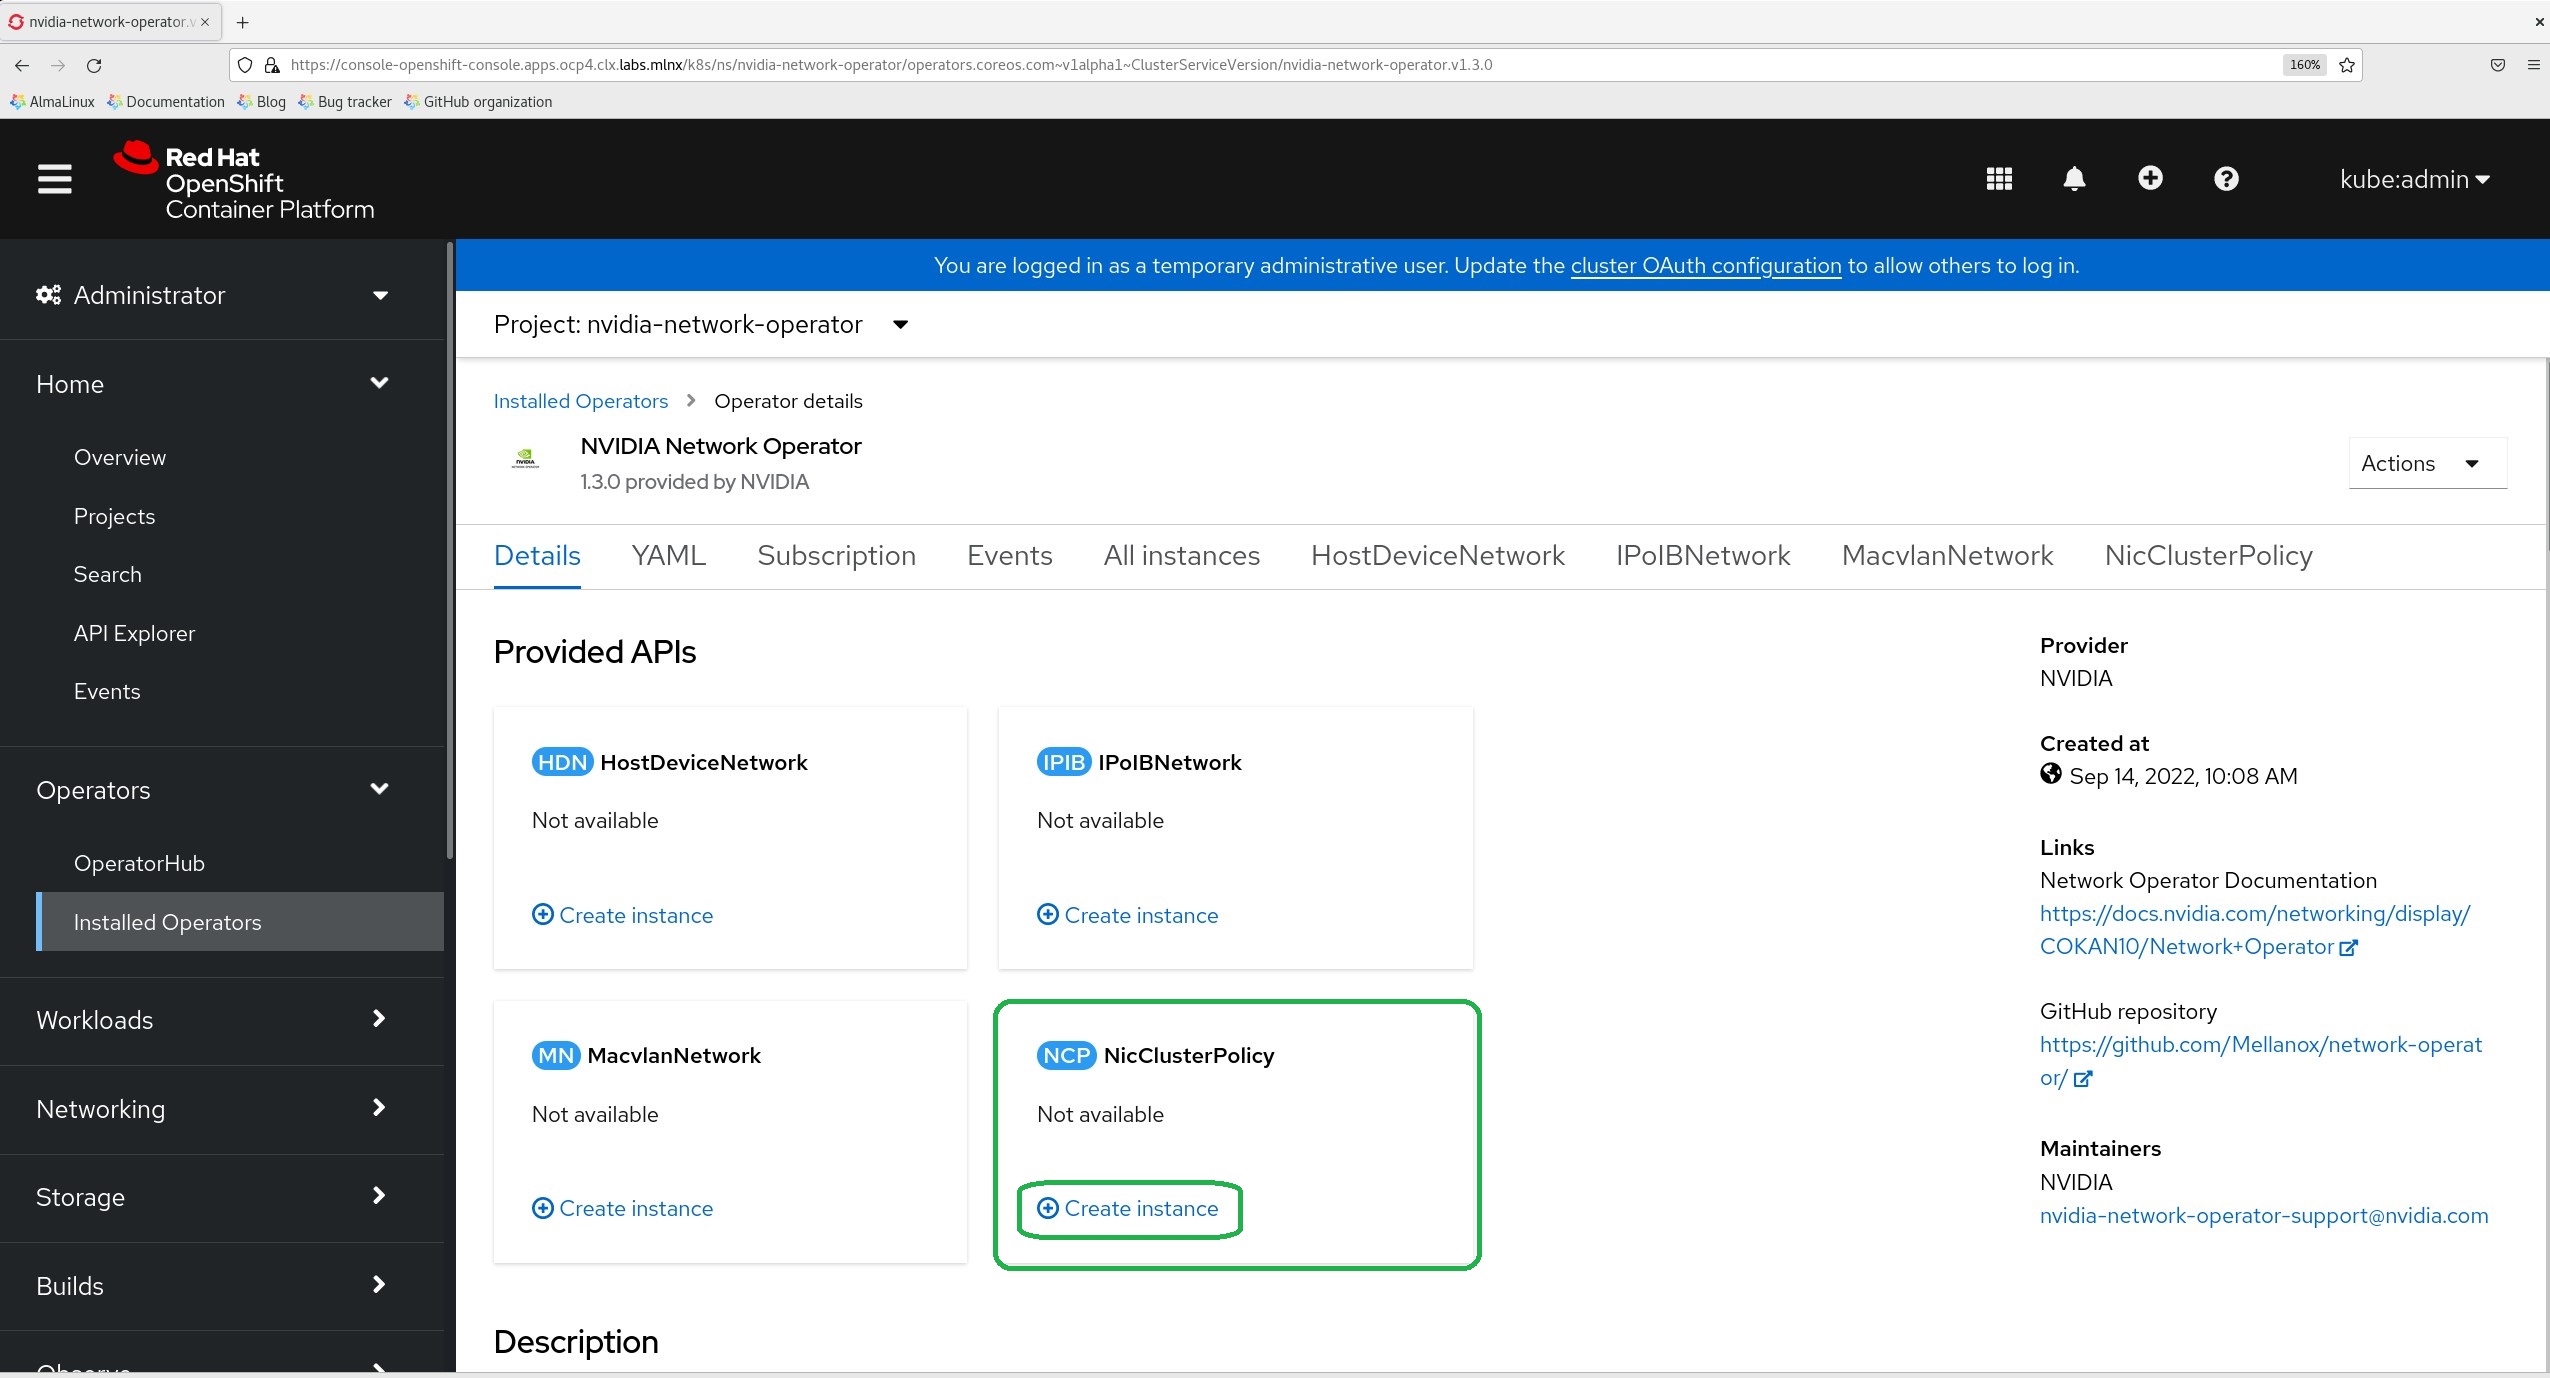This screenshot has width=2550, height=1378.
Task: Open the notifications bell
Action: click(x=2074, y=179)
